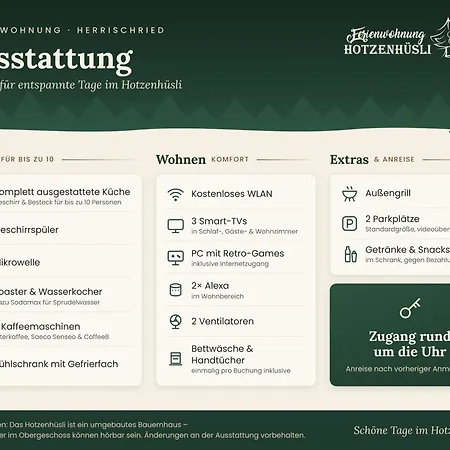Click 'im Wohnbereich' note
450x450 pixels.
(217, 296)
